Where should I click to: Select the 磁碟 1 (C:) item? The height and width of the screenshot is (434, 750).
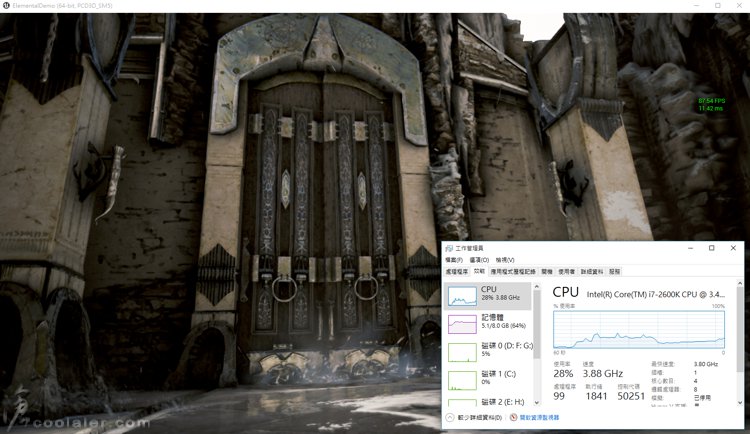(488, 380)
